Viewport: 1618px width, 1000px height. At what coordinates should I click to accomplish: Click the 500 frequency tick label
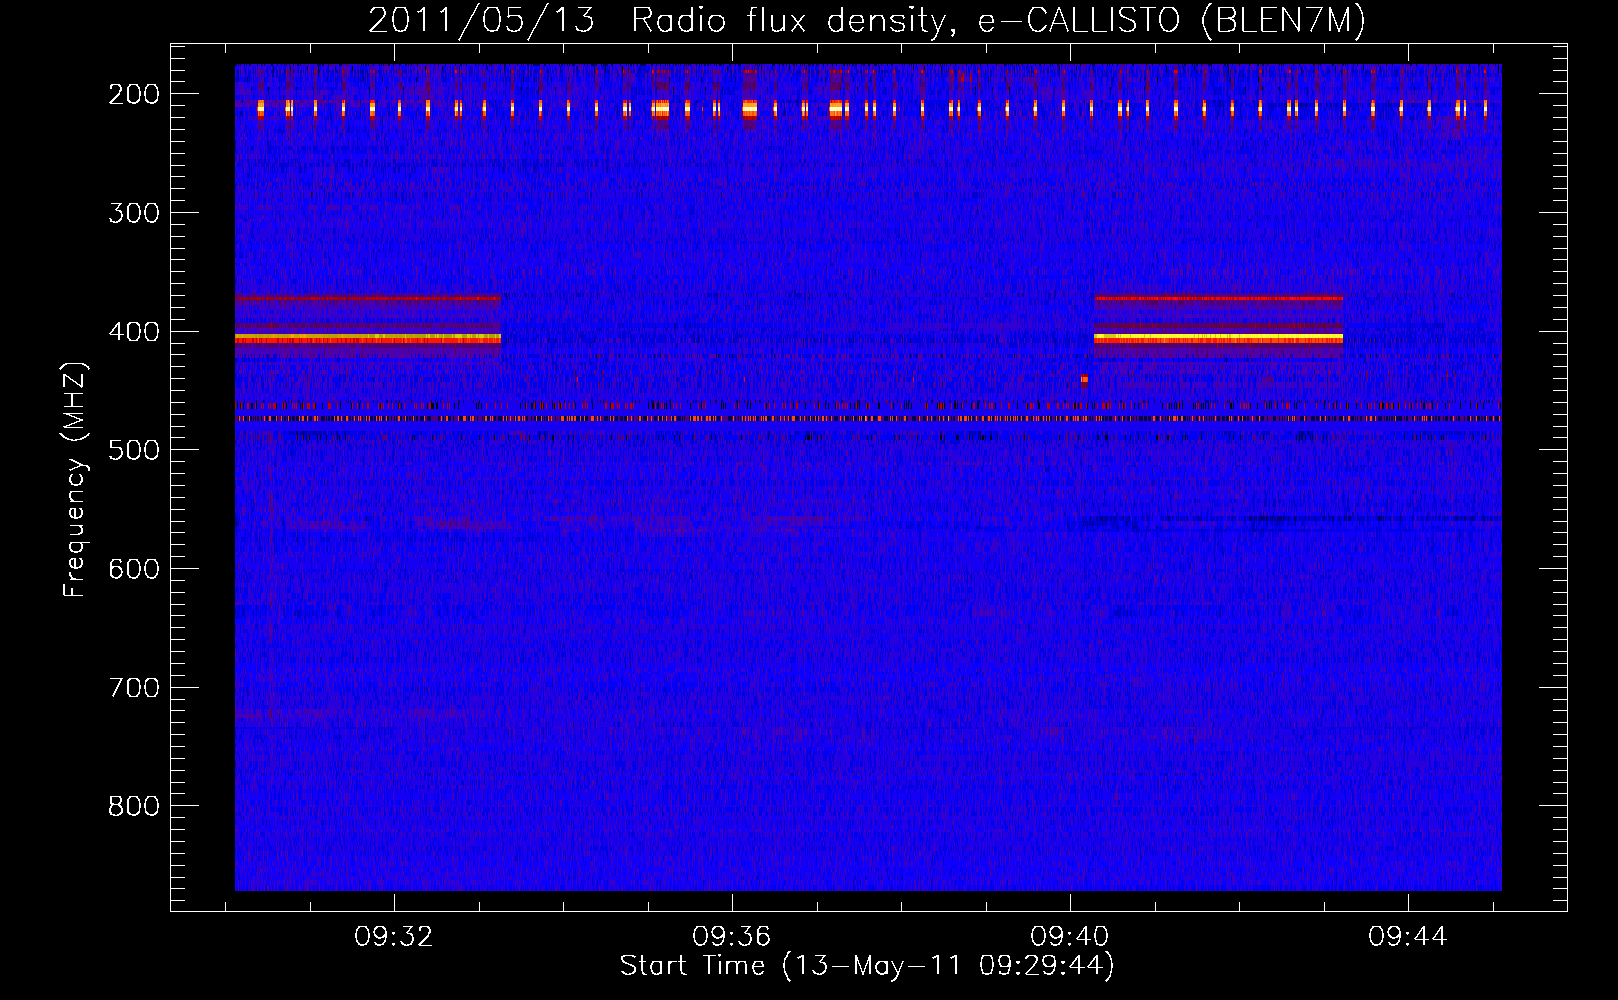(134, 450)
